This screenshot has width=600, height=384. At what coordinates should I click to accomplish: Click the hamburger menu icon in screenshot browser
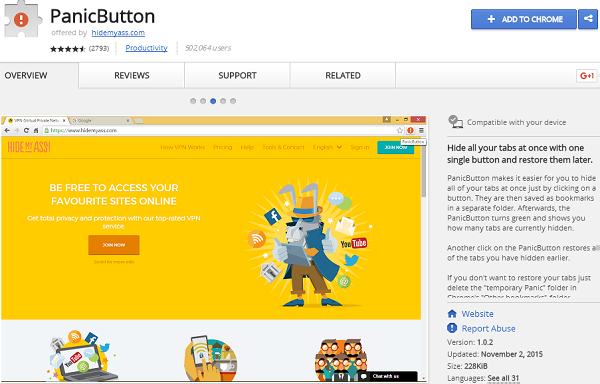pyautogui.click(x=421, y=130)
